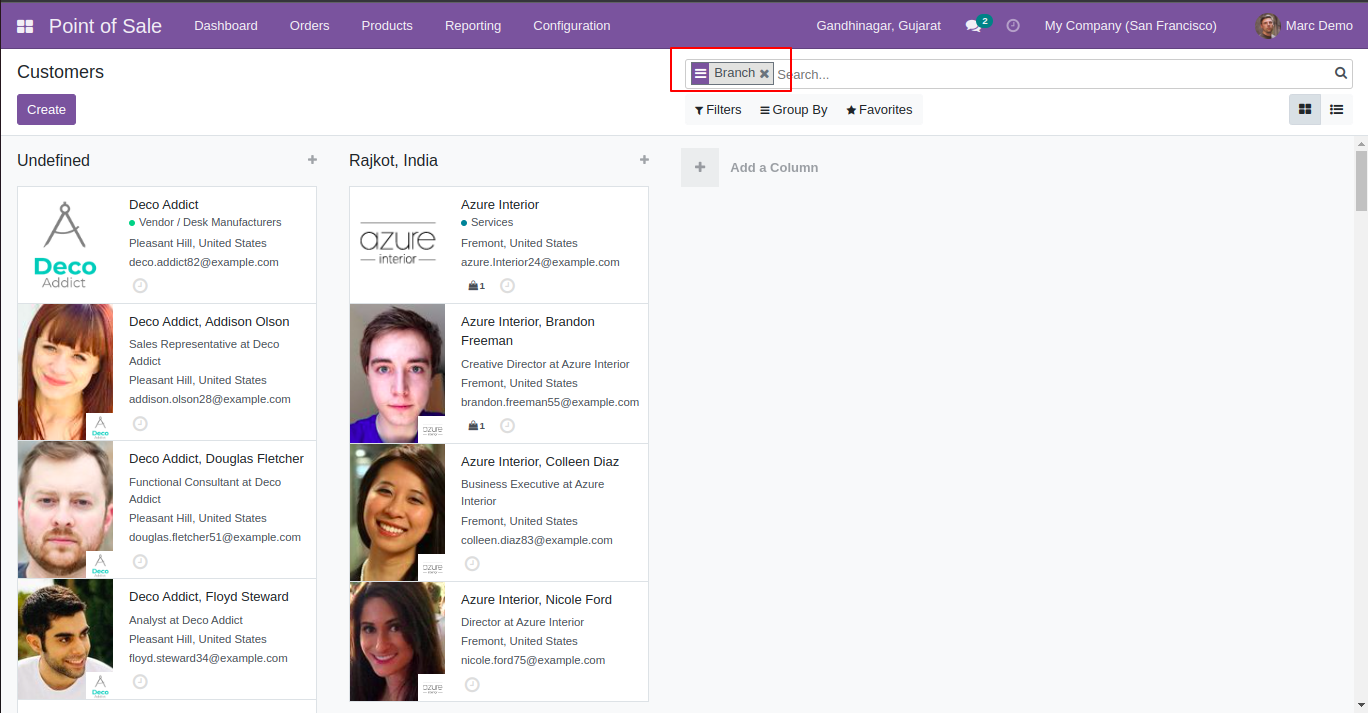Open Azure Interior, Colleen Diaz card
This screenshot has height=713, width=1368.
tap(499, 512)
